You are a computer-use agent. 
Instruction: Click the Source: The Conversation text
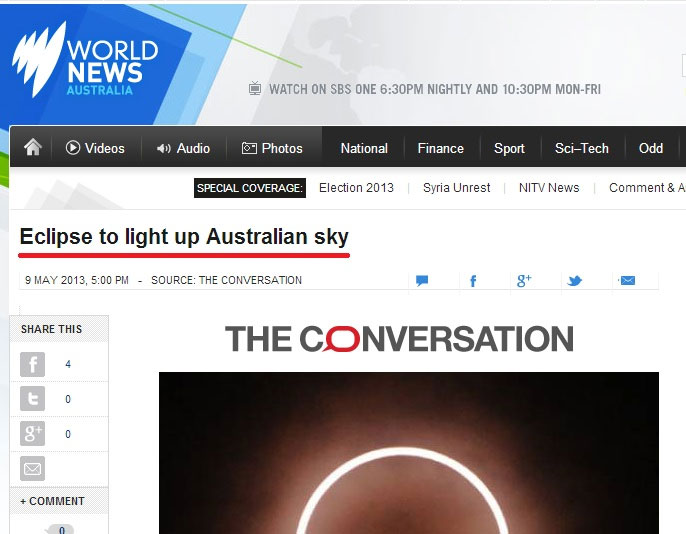[x=226, y=280]
